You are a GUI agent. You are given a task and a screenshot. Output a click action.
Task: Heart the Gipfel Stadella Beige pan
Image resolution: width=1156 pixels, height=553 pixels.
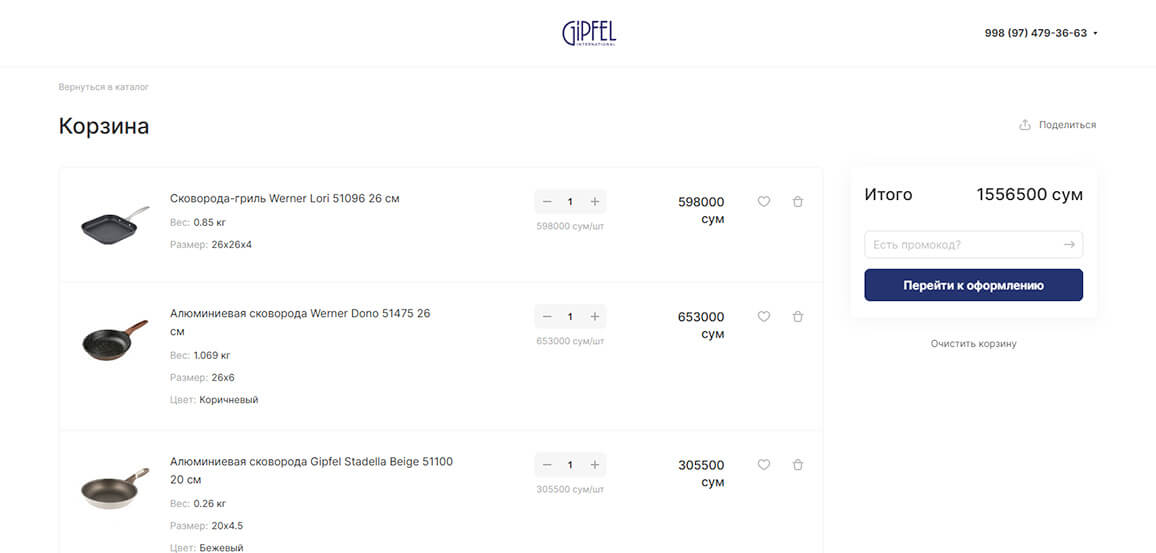(x=764, y=465)
